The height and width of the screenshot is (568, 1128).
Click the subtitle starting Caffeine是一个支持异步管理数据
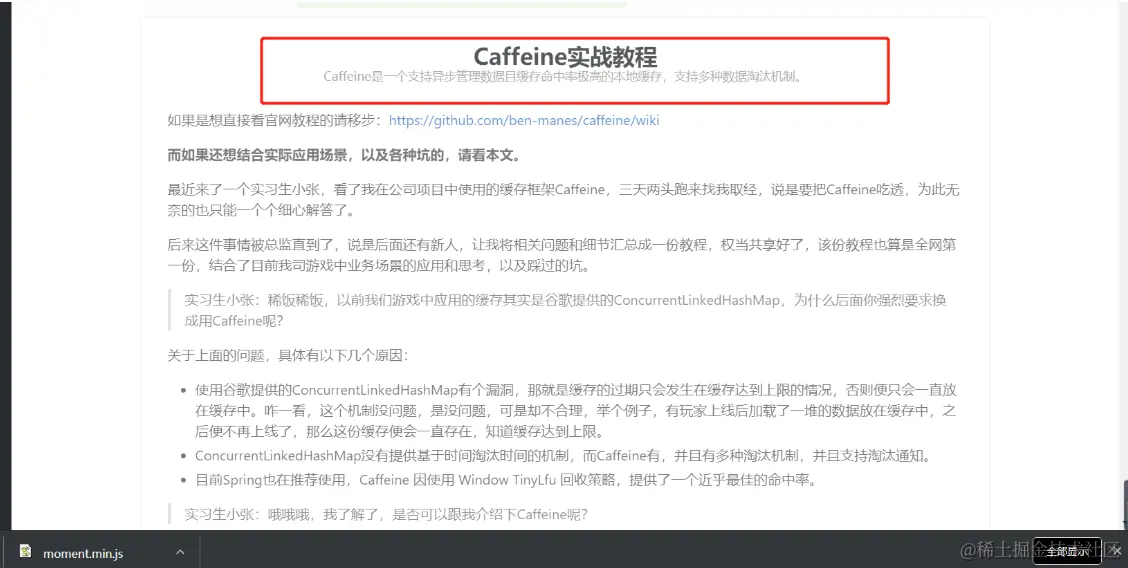(x=563, y=76)
